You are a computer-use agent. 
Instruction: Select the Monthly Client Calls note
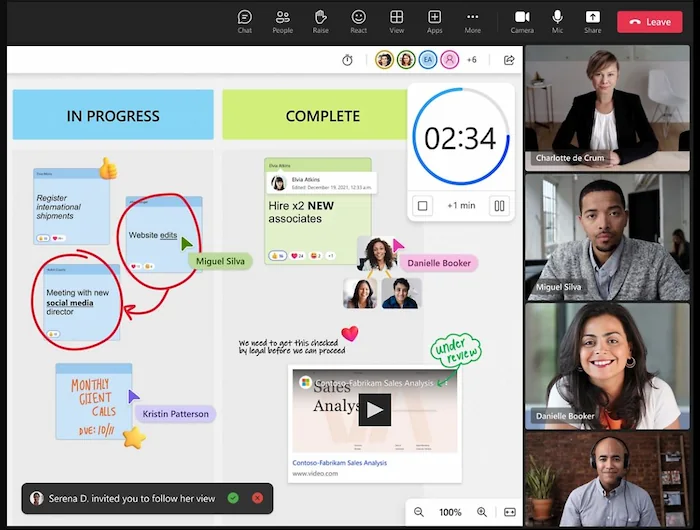click(94, 402)
